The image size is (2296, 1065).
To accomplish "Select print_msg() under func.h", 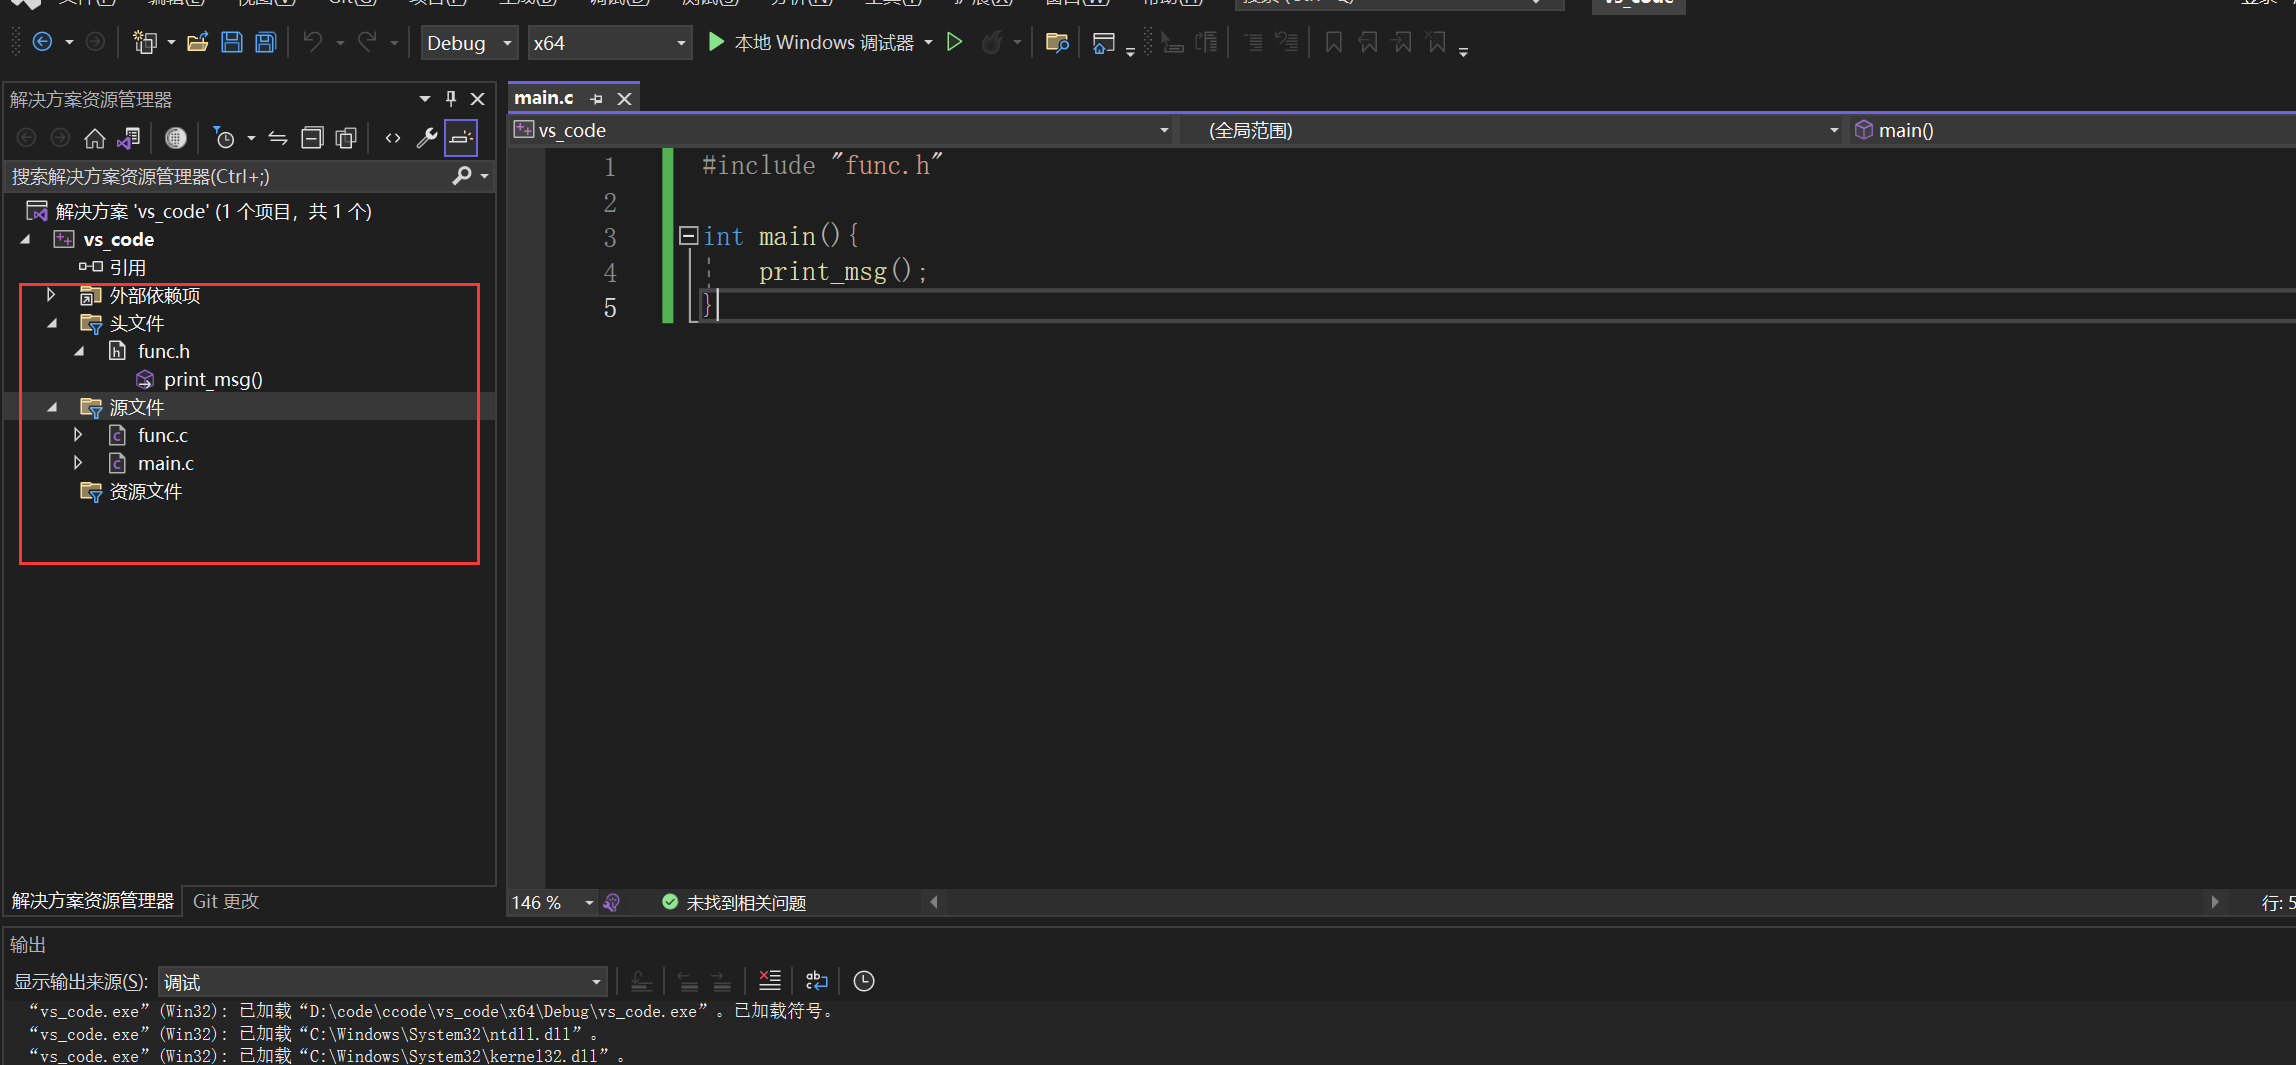I will 213,379.
